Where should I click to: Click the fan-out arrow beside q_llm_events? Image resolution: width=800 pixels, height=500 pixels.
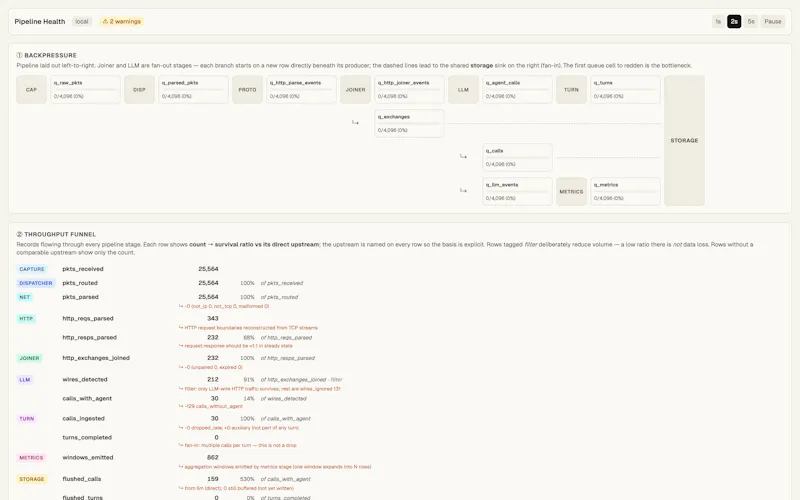coord(463,190)
